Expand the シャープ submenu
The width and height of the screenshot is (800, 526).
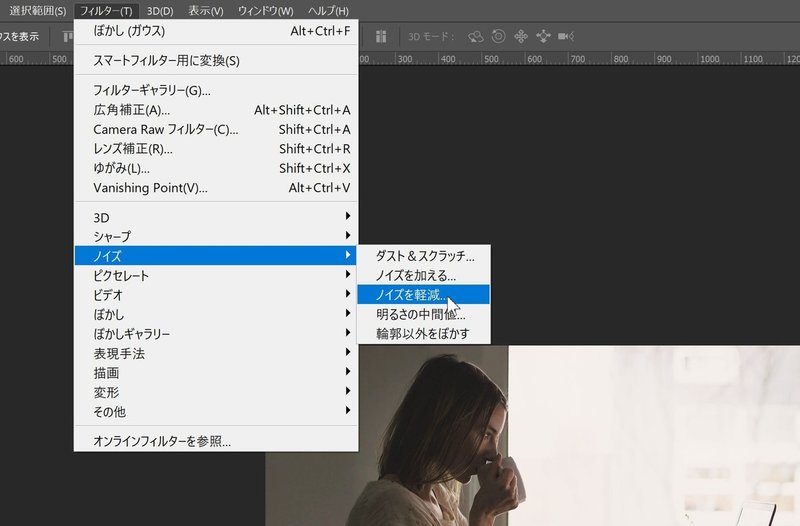[x=216, y=236]
